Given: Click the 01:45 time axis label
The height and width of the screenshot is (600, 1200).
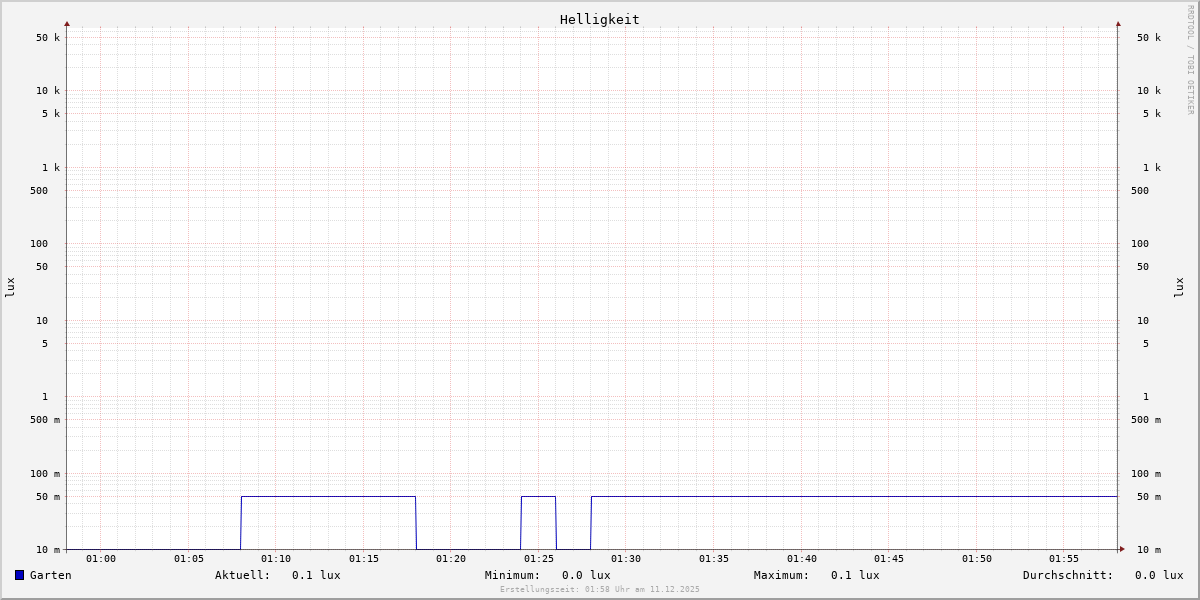Looking at the screenshot, I should coord(889,559).
